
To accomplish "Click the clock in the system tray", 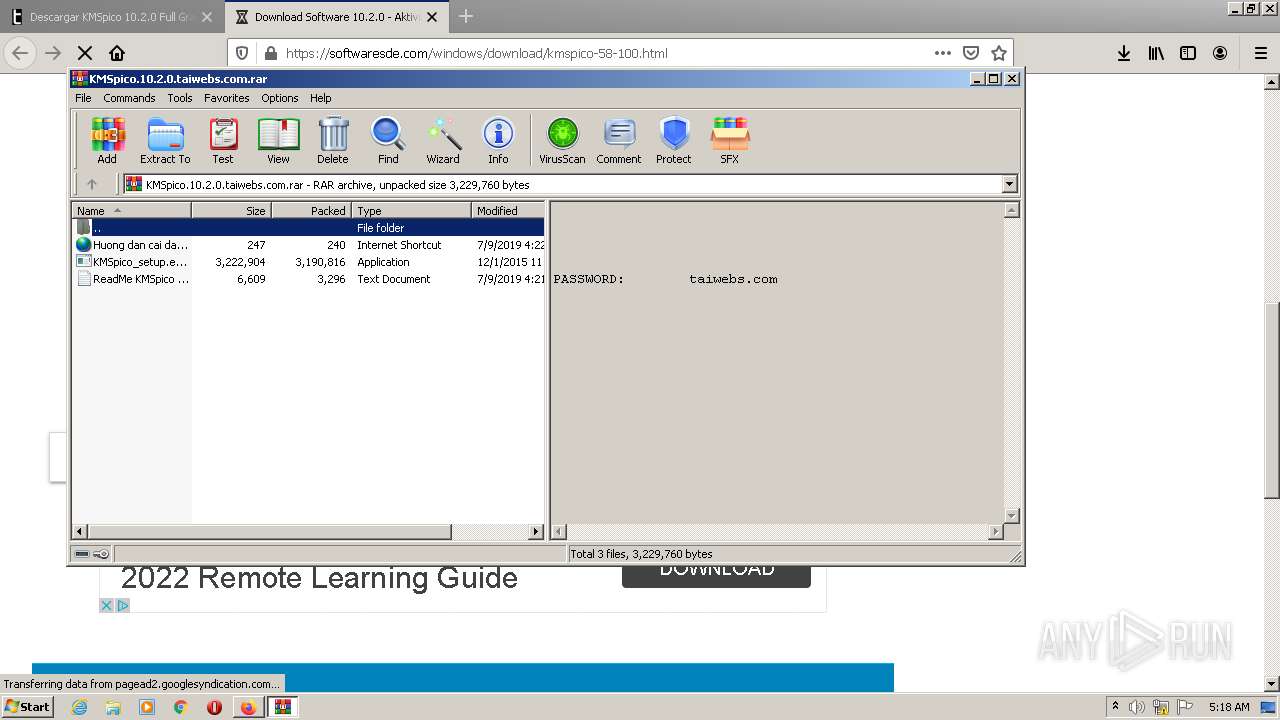I will pyautogui.click(x=1229, y=707).
